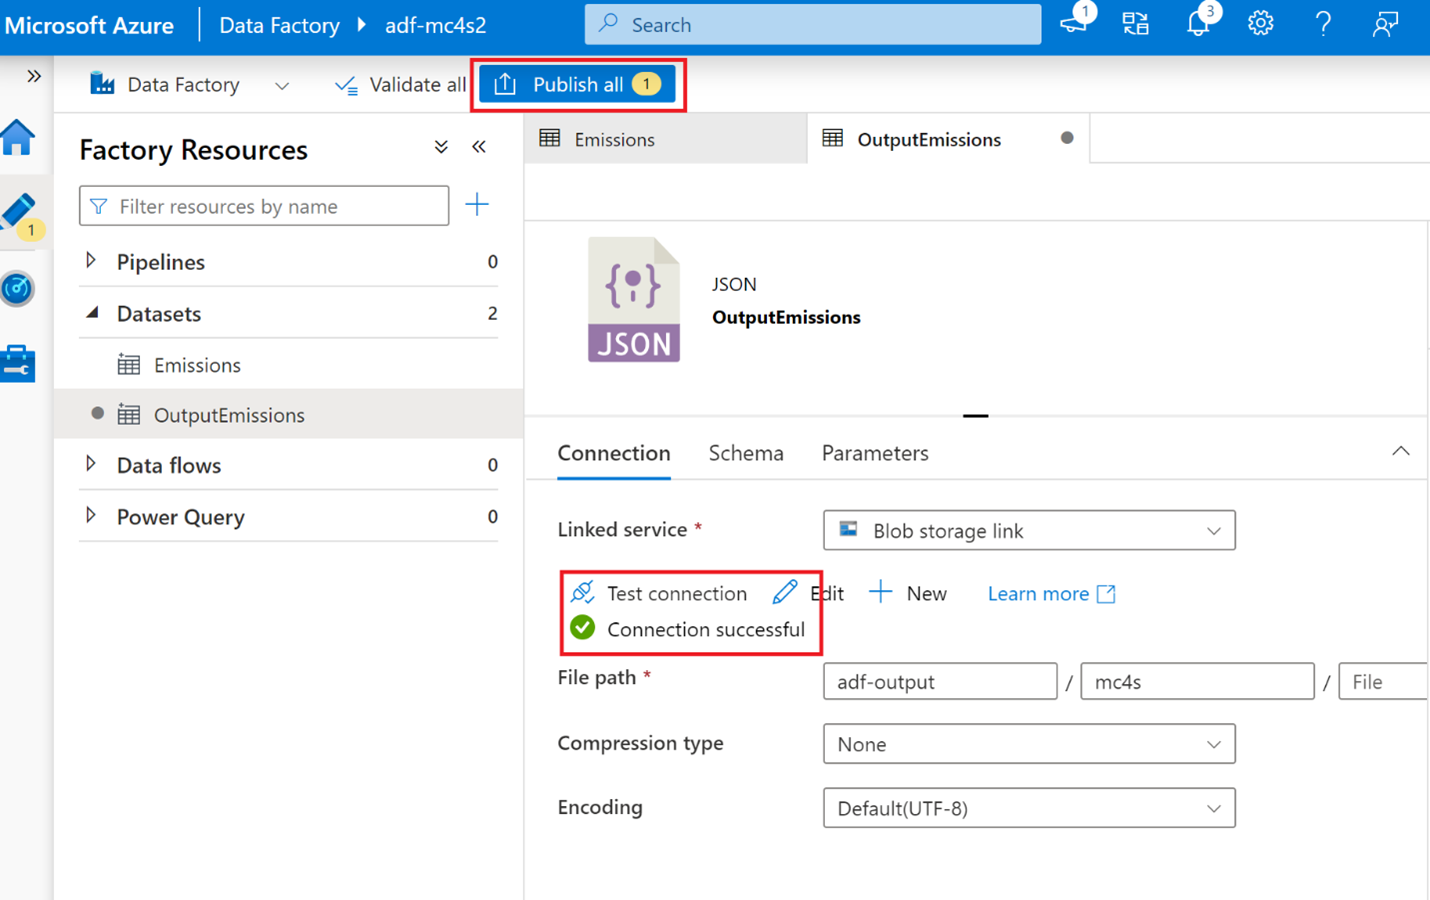Click the top Search box
Screen dimensions: 1430x900
coord(812,24)
